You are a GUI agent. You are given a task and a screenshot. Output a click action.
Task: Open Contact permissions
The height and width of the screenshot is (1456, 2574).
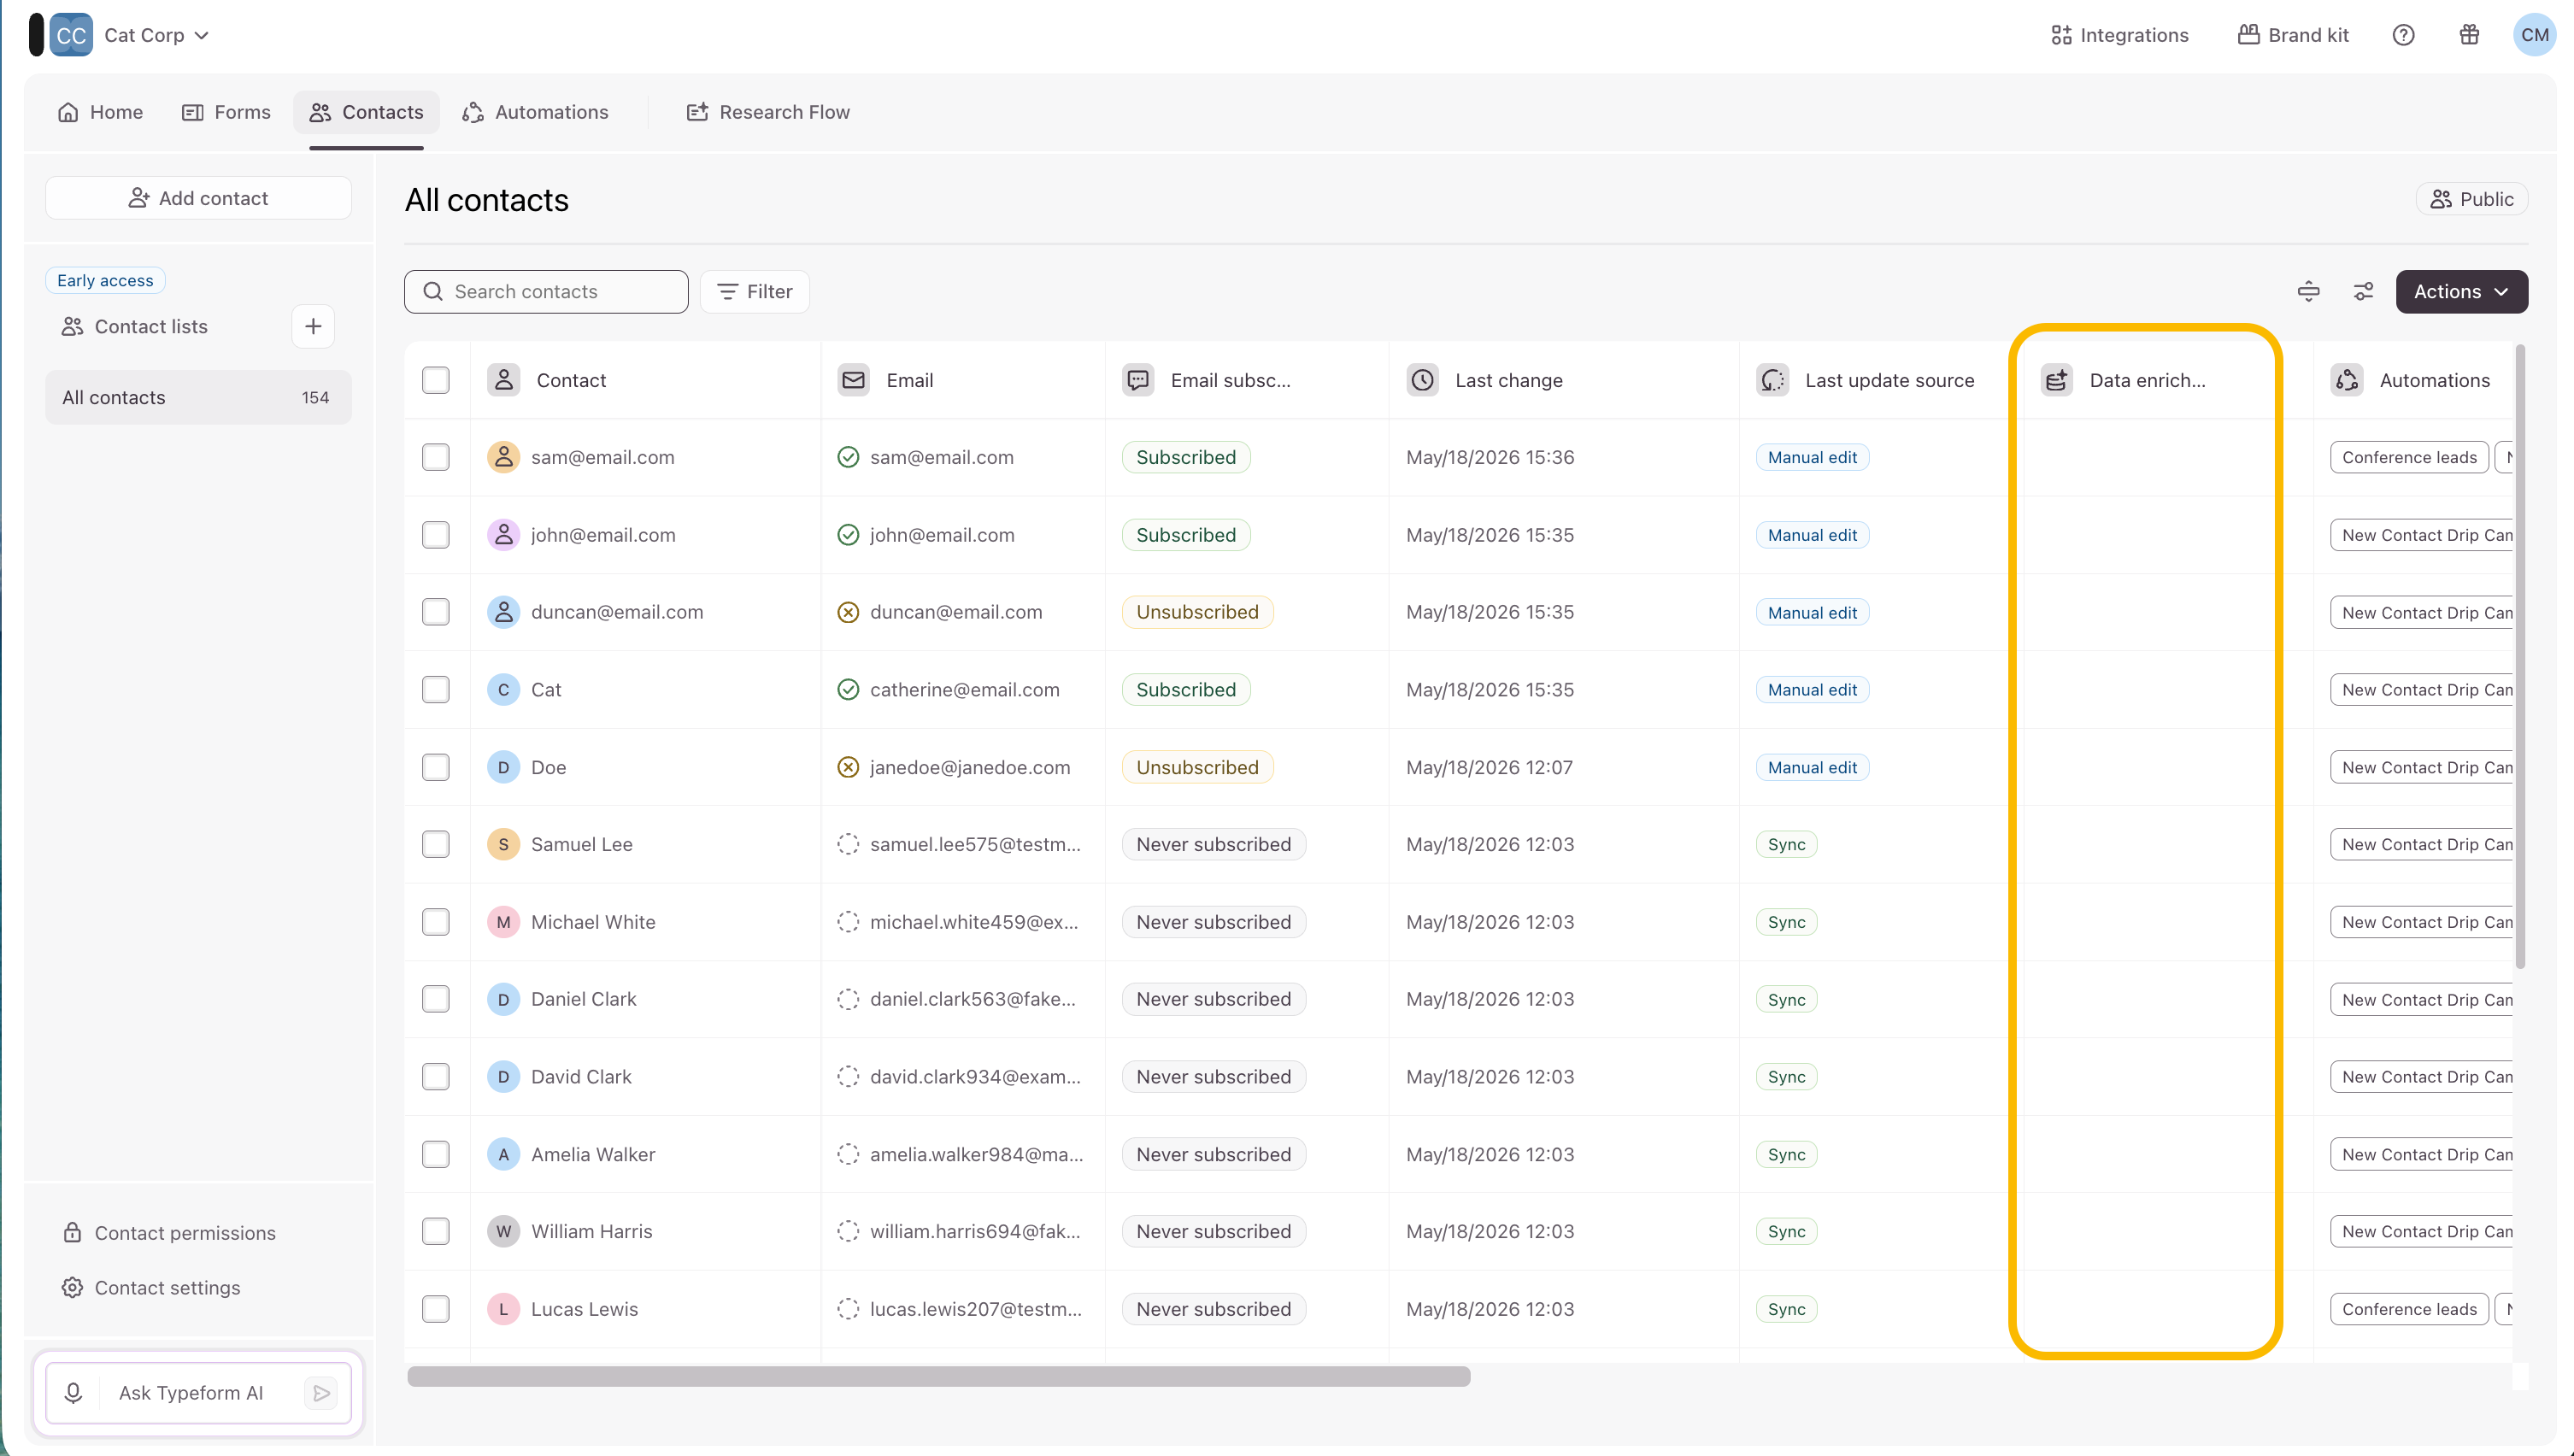point(169,1233)
